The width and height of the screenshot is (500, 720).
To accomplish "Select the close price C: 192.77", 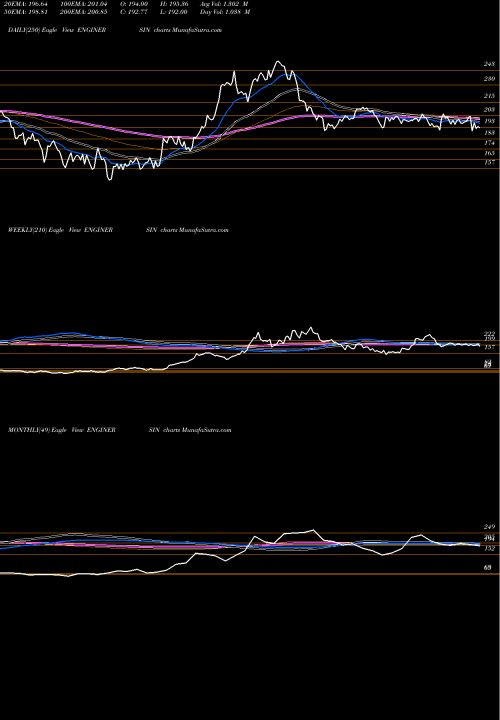I will coord(134,12).
